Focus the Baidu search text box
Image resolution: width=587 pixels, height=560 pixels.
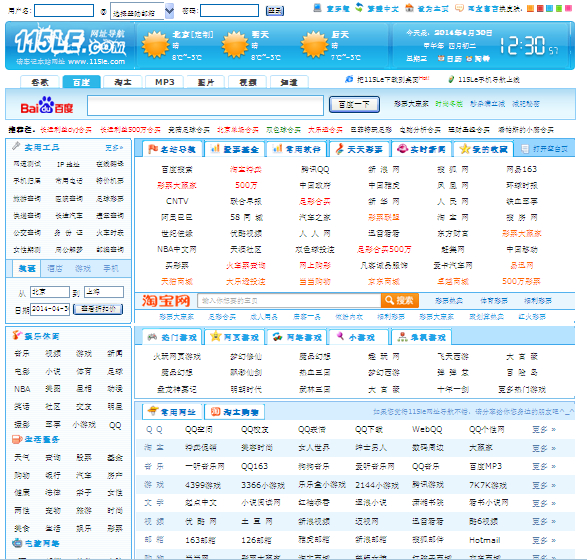206,105
